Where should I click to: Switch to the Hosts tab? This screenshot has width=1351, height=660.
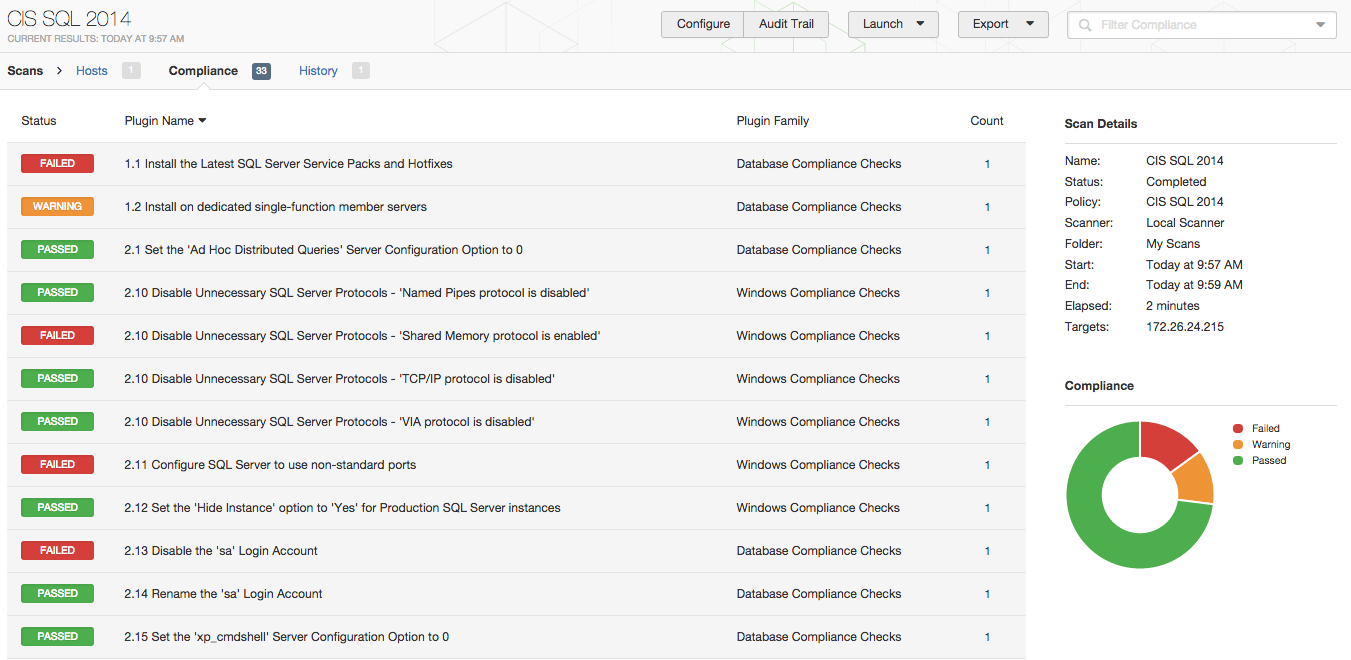click(x=92, y=71)
